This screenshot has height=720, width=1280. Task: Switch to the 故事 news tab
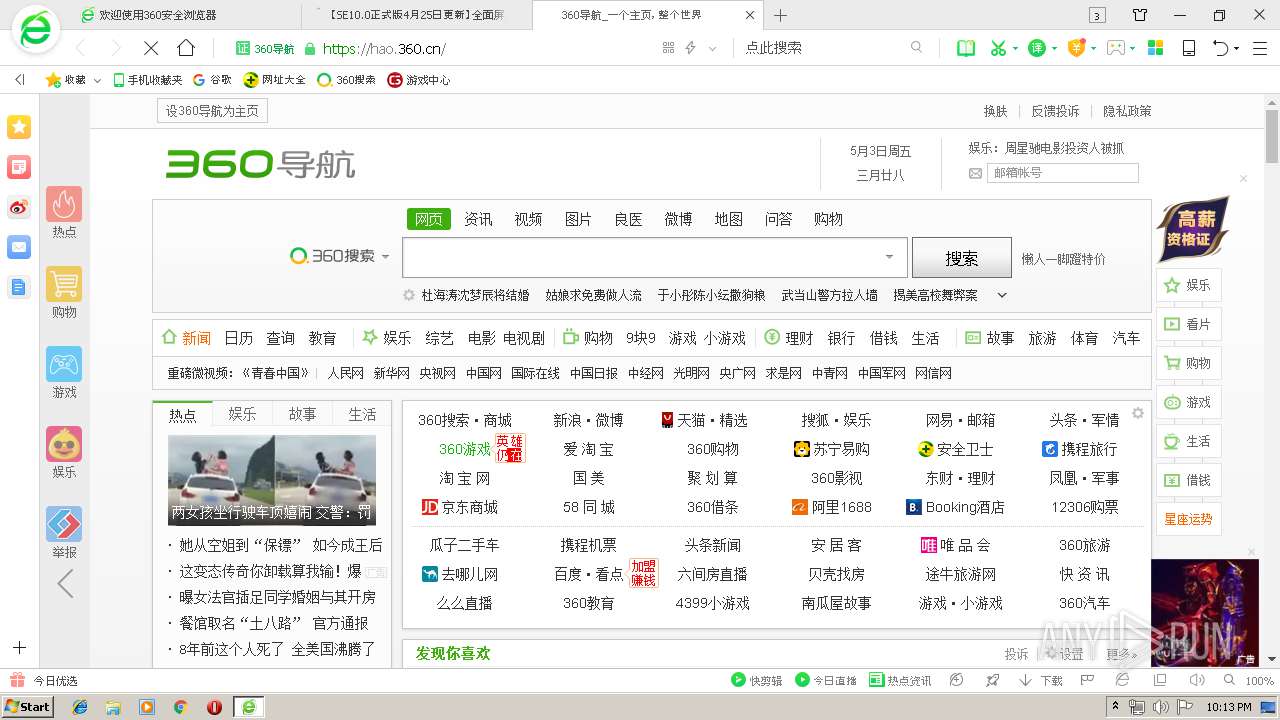302,414
